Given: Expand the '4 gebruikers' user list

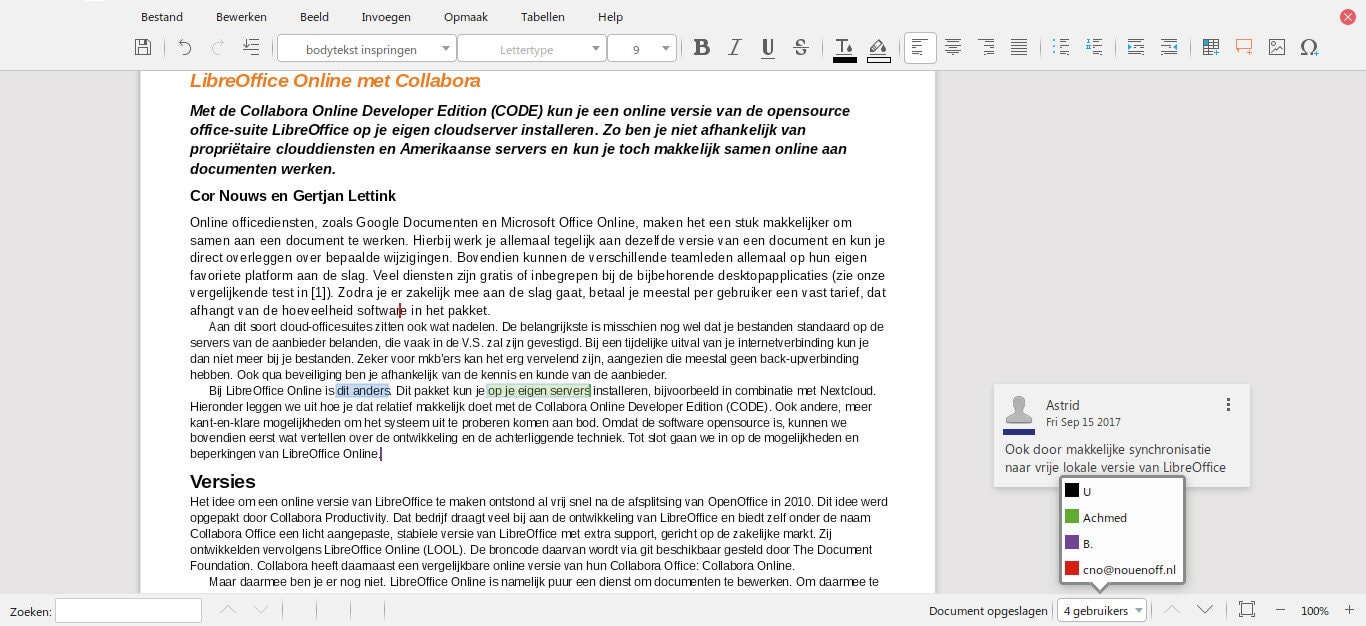Looking at the screenshot, I should tap(1101, 610).
